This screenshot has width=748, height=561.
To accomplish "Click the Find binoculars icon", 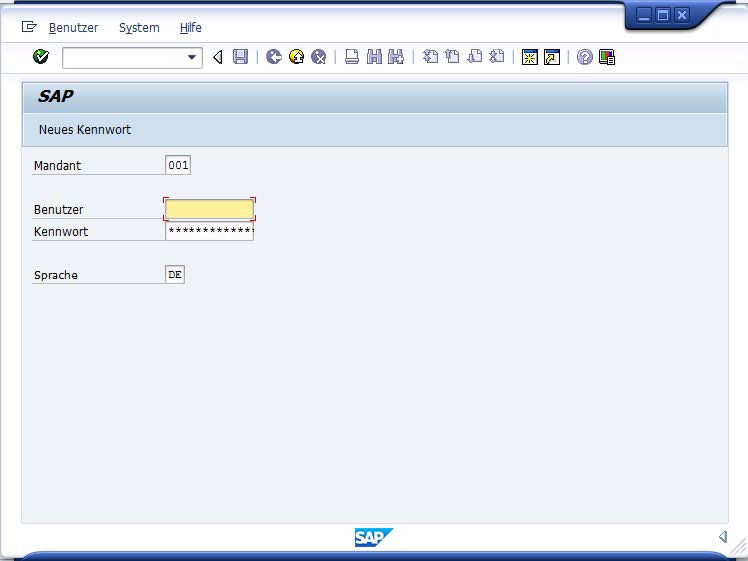I will tap(374, 57).
